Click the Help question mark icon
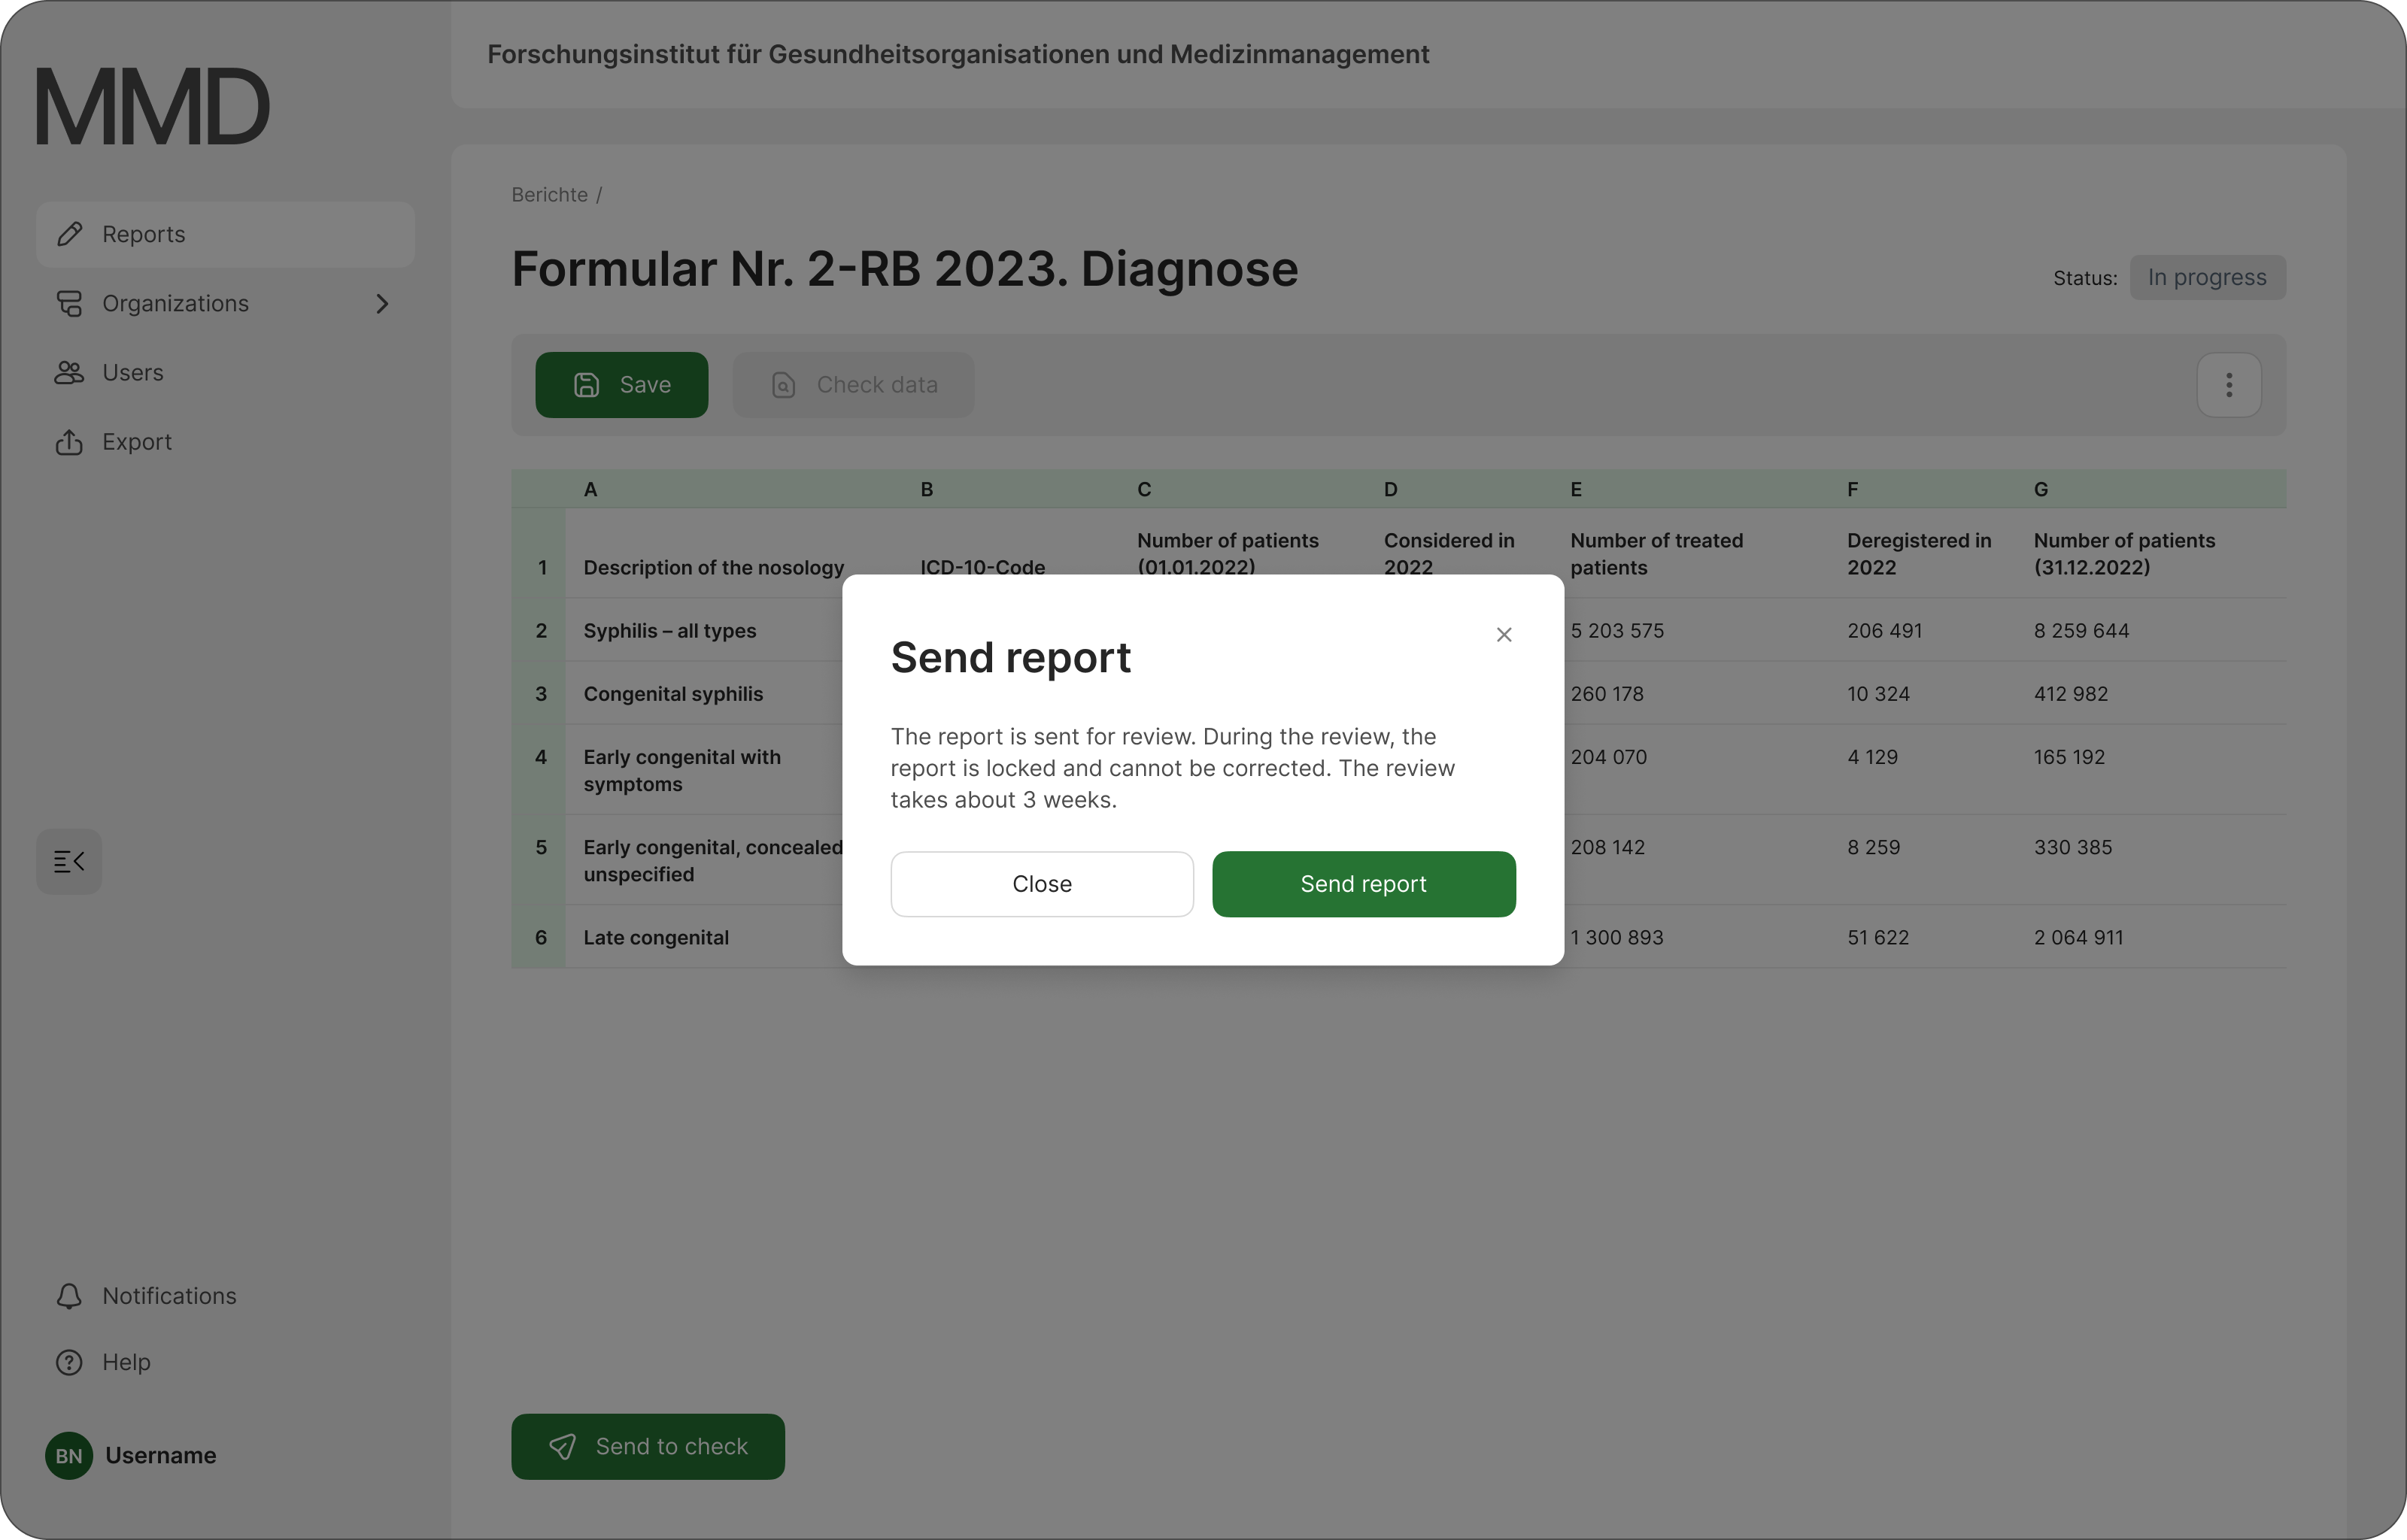This screenshot has height=1540, width=2407. tap(69, 1362)
